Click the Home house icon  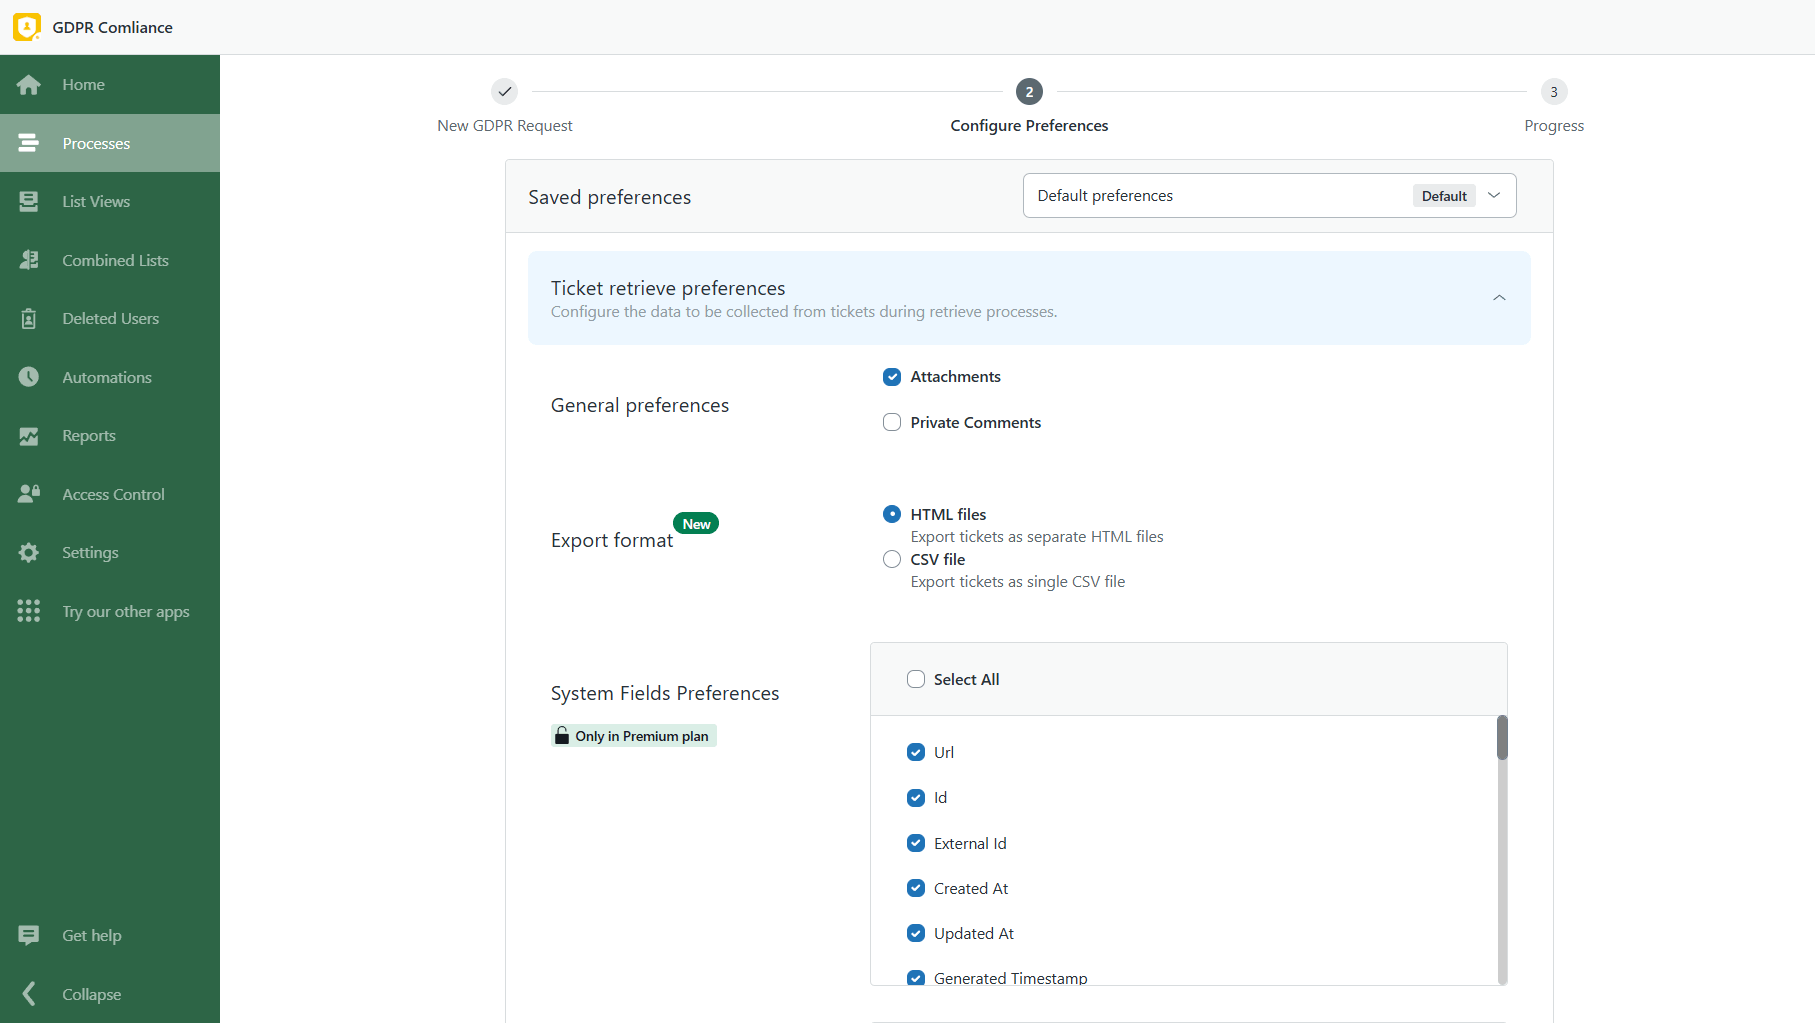(x=29, y=85)
